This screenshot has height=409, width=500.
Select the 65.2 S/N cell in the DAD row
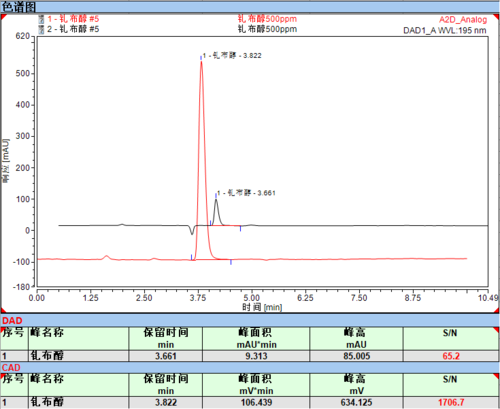(x=451, y=356)
